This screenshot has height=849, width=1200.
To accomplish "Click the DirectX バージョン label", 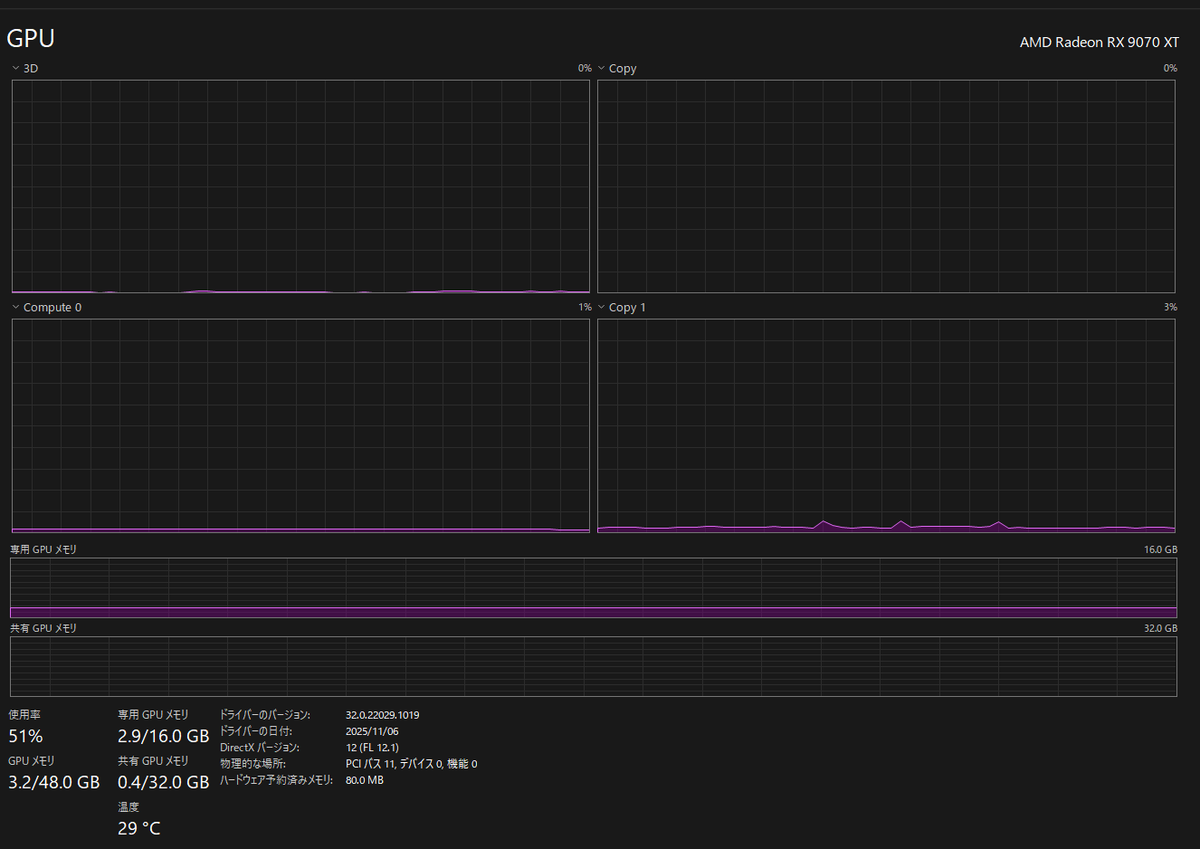I will [259, 747].
